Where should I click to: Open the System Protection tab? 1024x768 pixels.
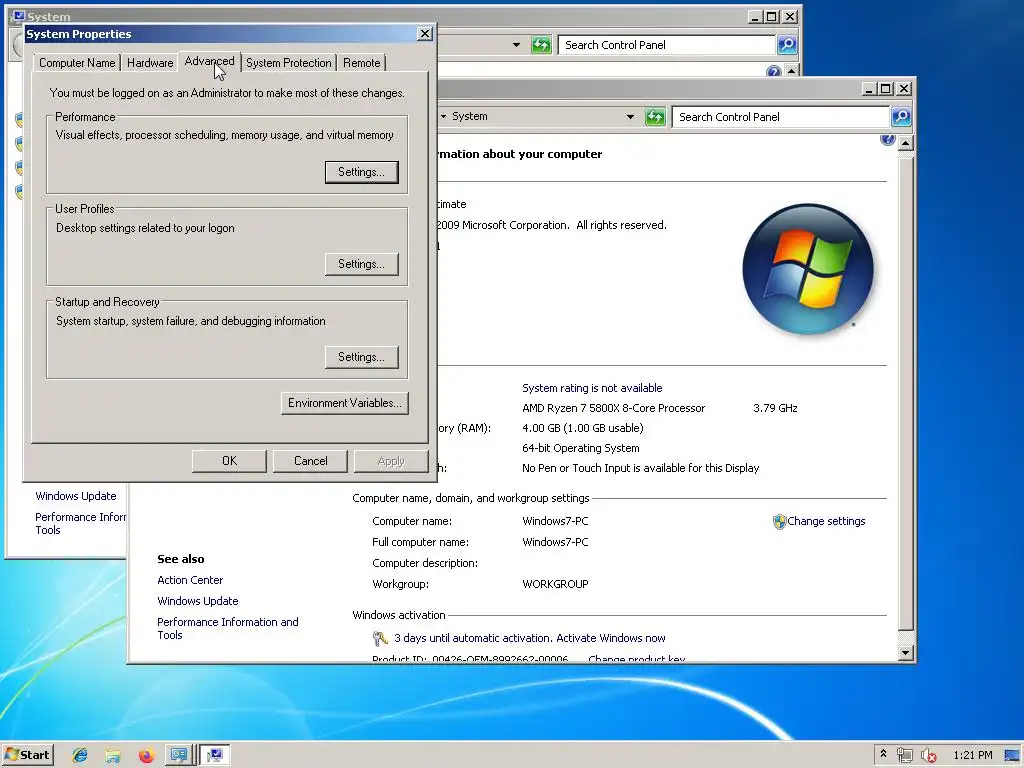click(289, 63)
